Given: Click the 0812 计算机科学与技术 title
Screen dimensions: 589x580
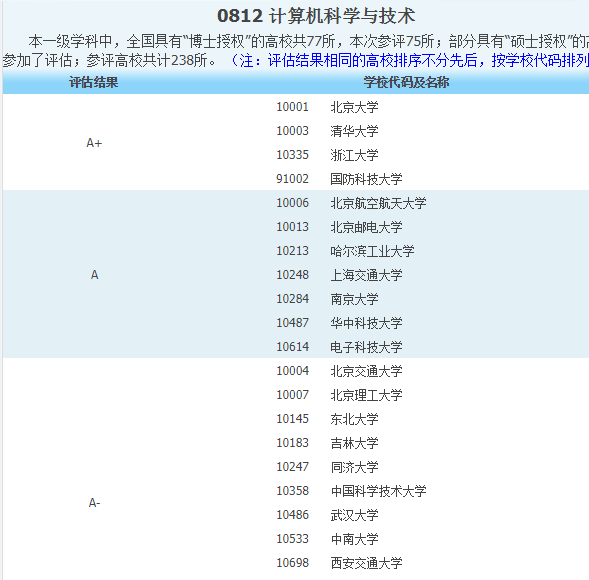Looking at the screenshot, I should click(x=316, y=16).
